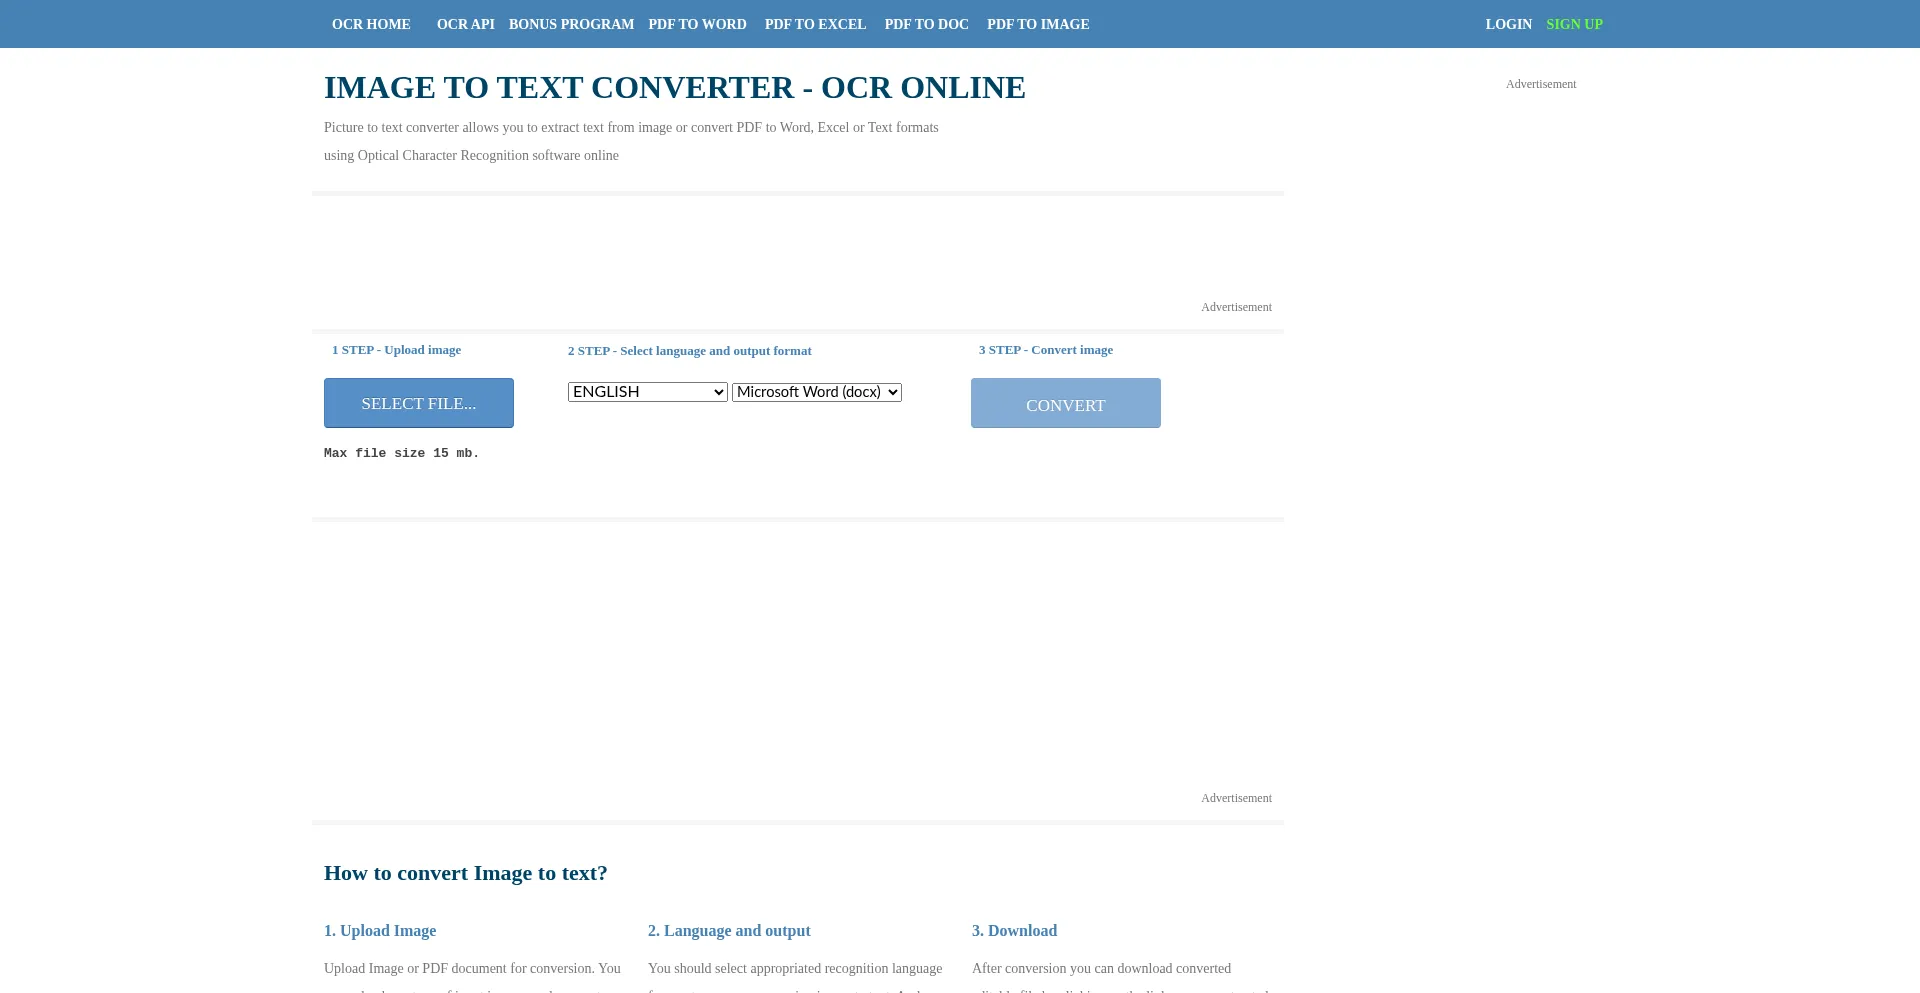Open the OCR HOME nav link
The width and height of the screenshot is (1920, 993).
pyautogui.click(x=371, y=24)
